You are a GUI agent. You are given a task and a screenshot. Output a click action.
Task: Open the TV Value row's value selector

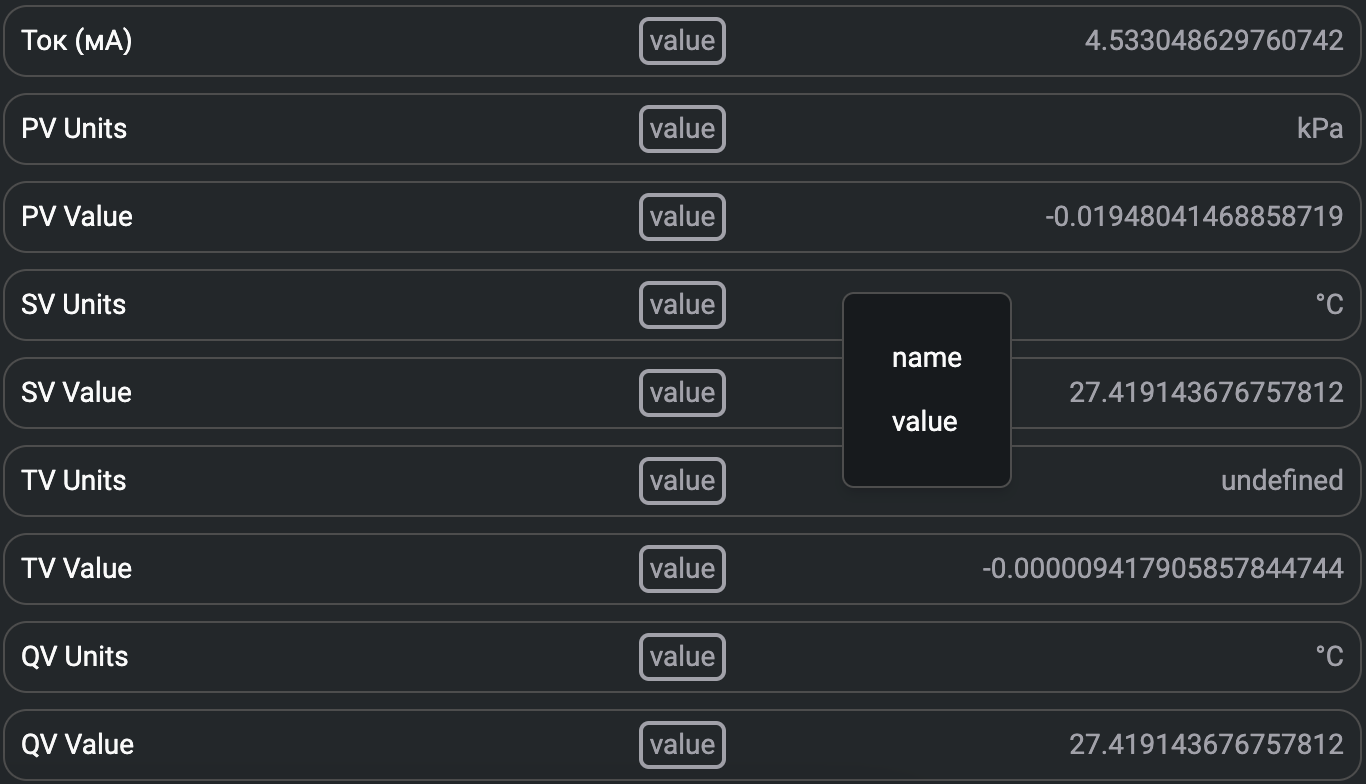click(x=682, y=569)
